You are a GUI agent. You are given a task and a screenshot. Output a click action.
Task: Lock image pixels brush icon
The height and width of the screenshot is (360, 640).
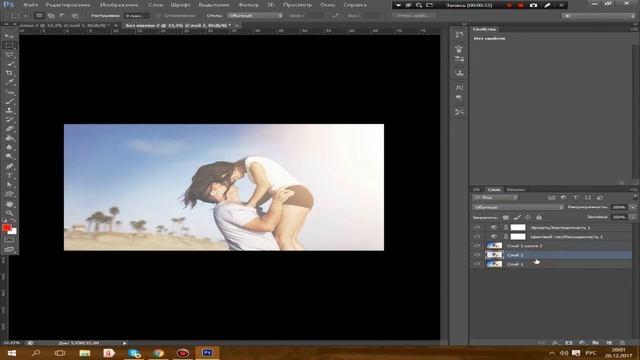click(517, 218)
